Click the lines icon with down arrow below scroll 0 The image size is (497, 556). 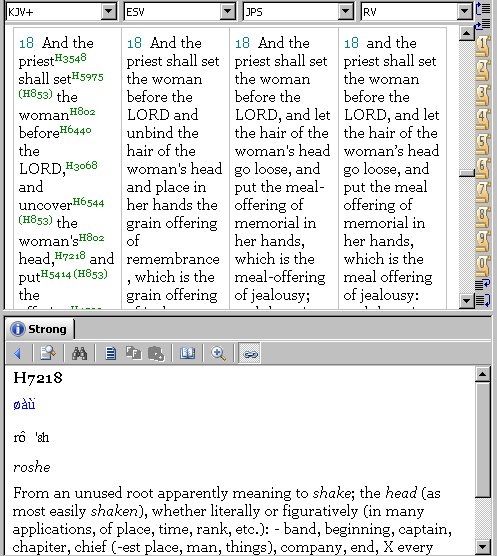pyautogui.click(x=483, y=284)
